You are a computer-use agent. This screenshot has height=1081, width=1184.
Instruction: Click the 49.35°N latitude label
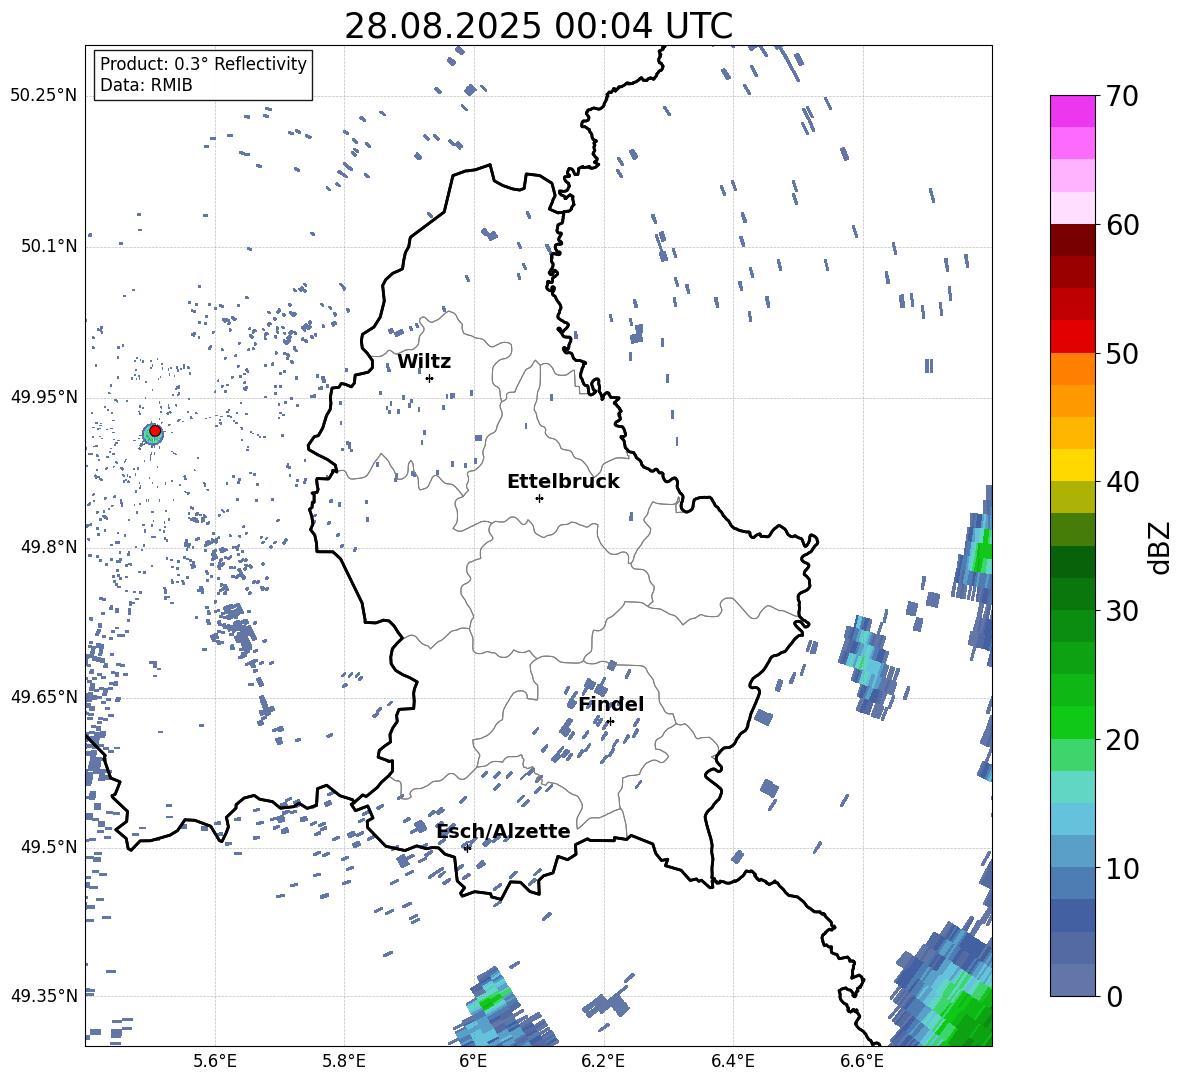(x=44, y=996)
